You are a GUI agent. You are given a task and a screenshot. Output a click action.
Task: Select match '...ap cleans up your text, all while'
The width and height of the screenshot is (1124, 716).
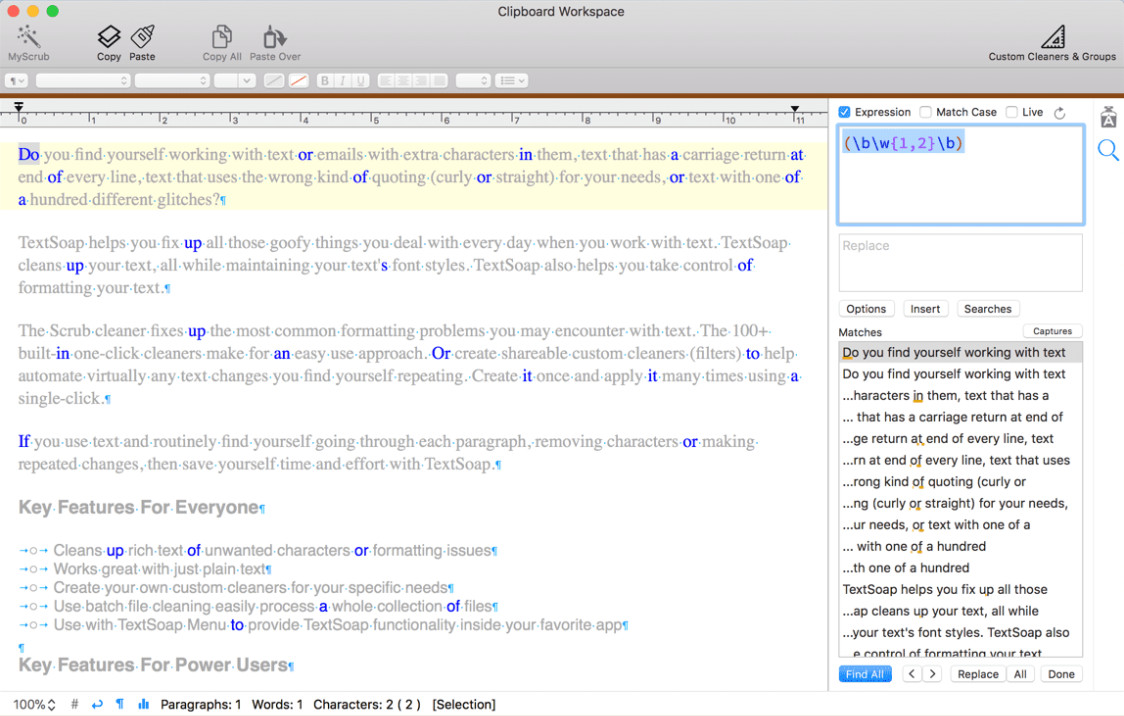click(960, 611)
